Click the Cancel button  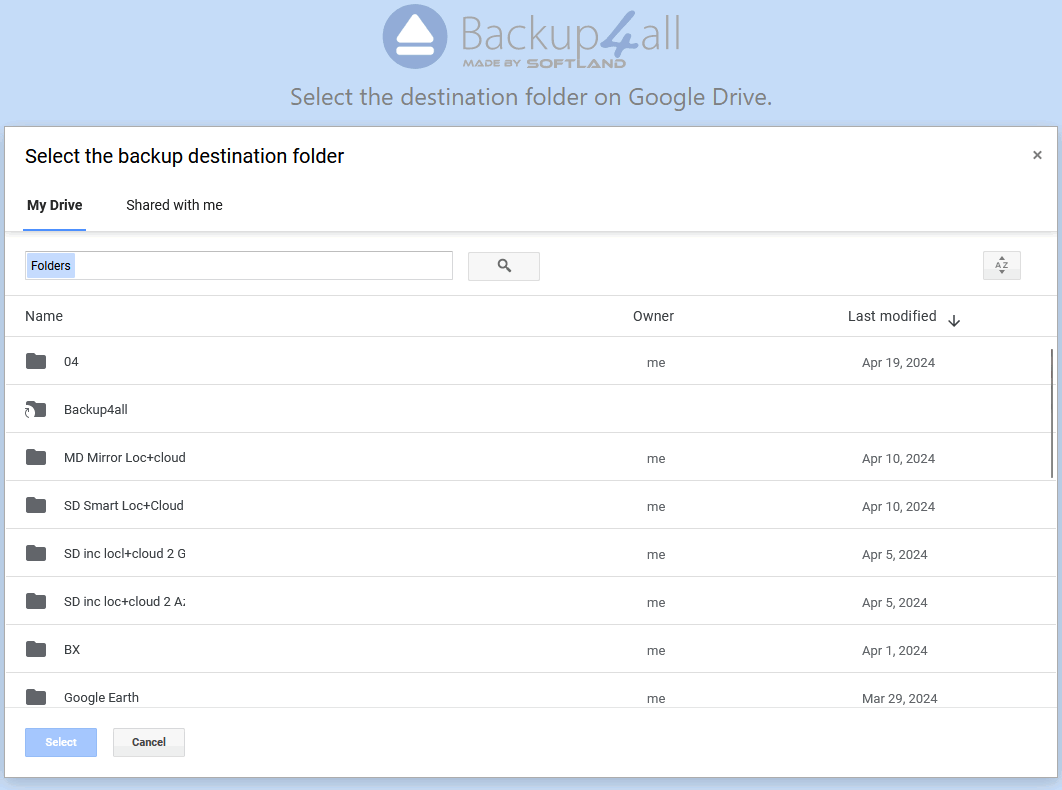[x=148, y=742]
